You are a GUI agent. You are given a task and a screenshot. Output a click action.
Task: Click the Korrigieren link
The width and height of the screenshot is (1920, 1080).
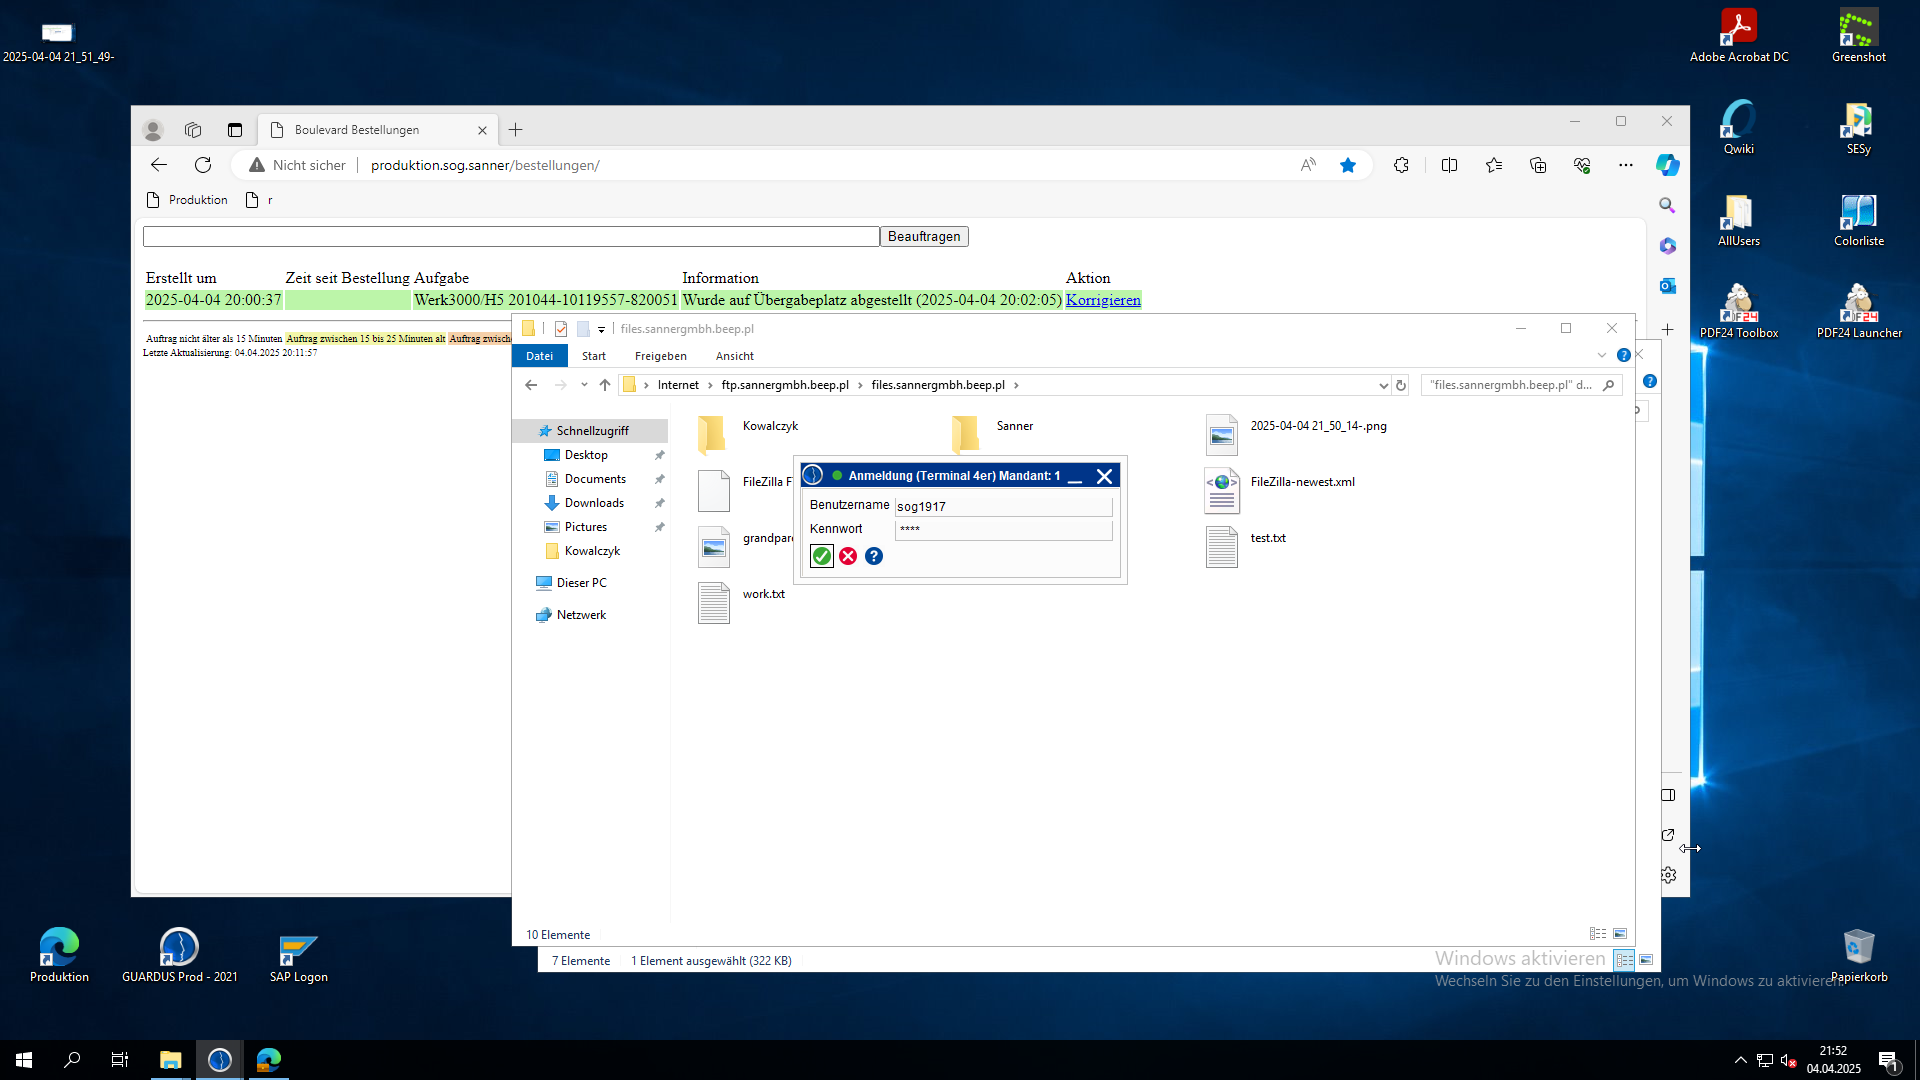pyautogui.click(x=1103, y=299)
